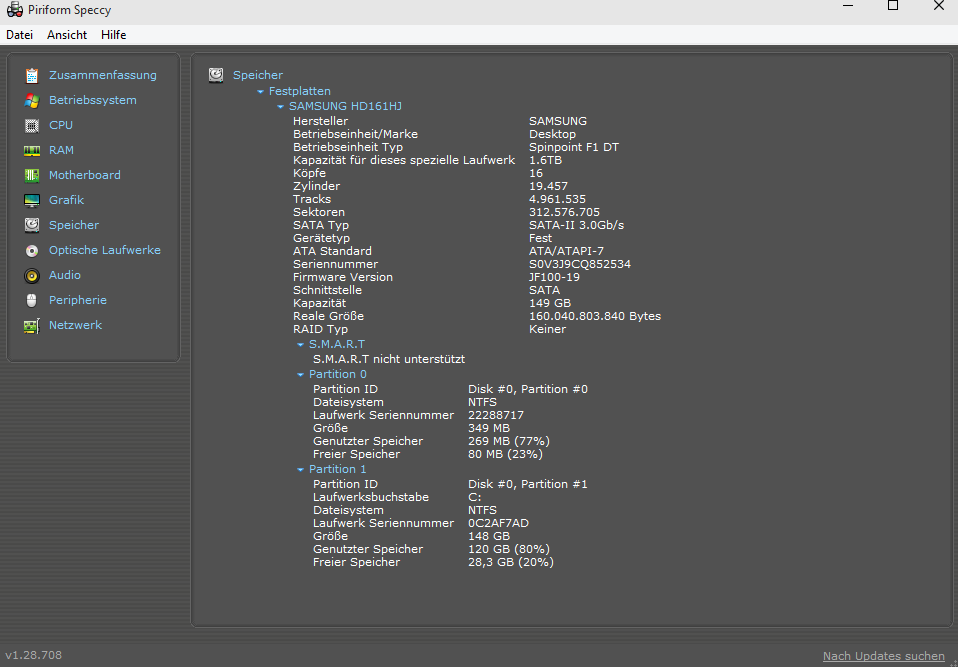Viewport: 958px width, 667px height.
Task: Click the CPU chip icon
Action: (32, 125)
